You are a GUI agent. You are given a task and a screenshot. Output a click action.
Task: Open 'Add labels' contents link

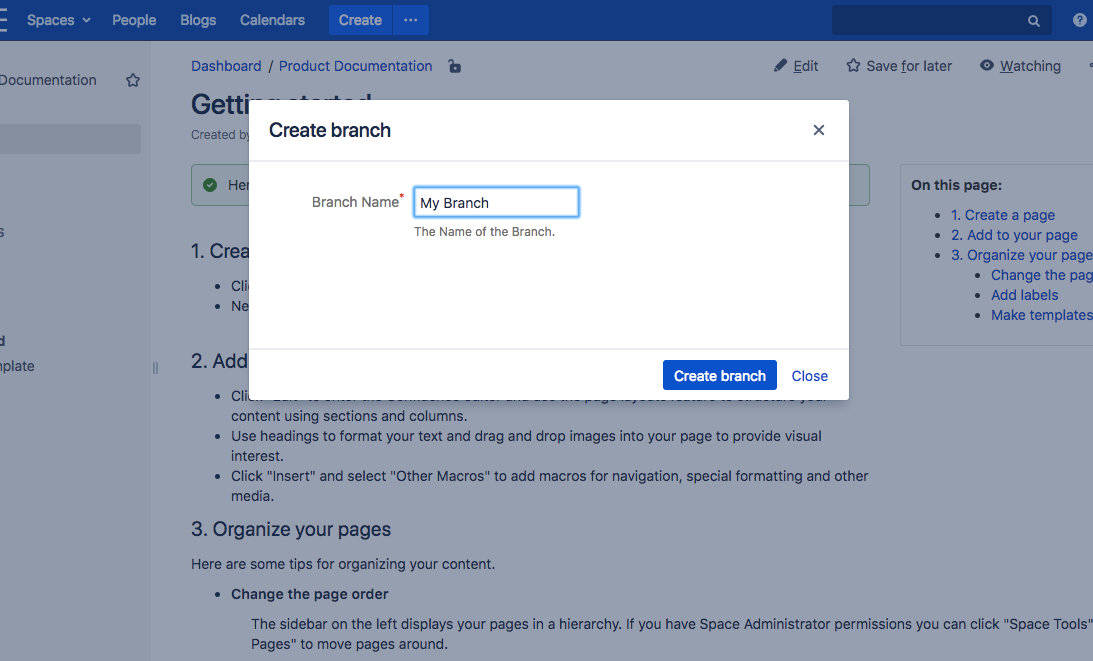point(1025,296)
